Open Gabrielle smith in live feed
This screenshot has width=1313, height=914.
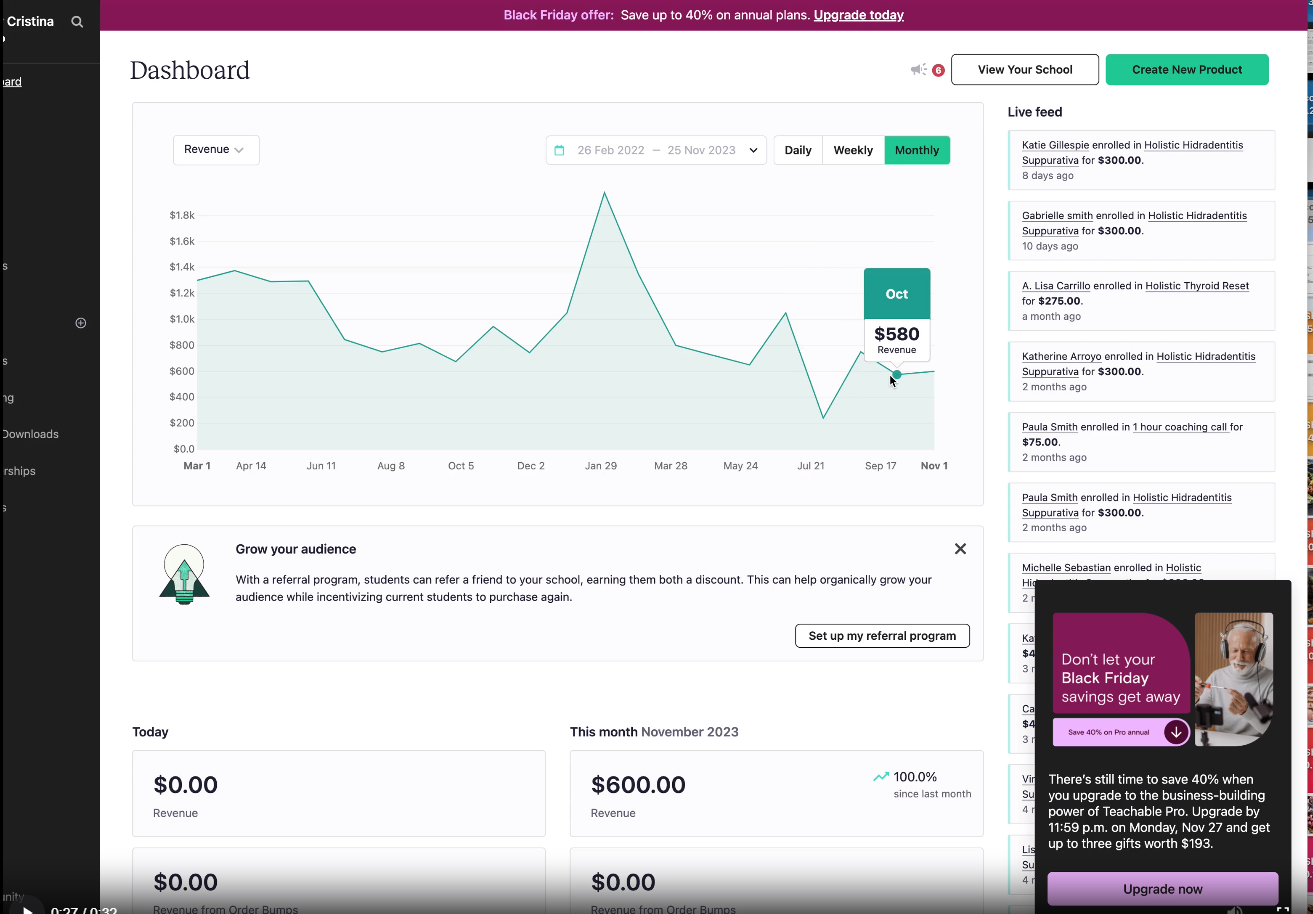(x=1057, y=216)
